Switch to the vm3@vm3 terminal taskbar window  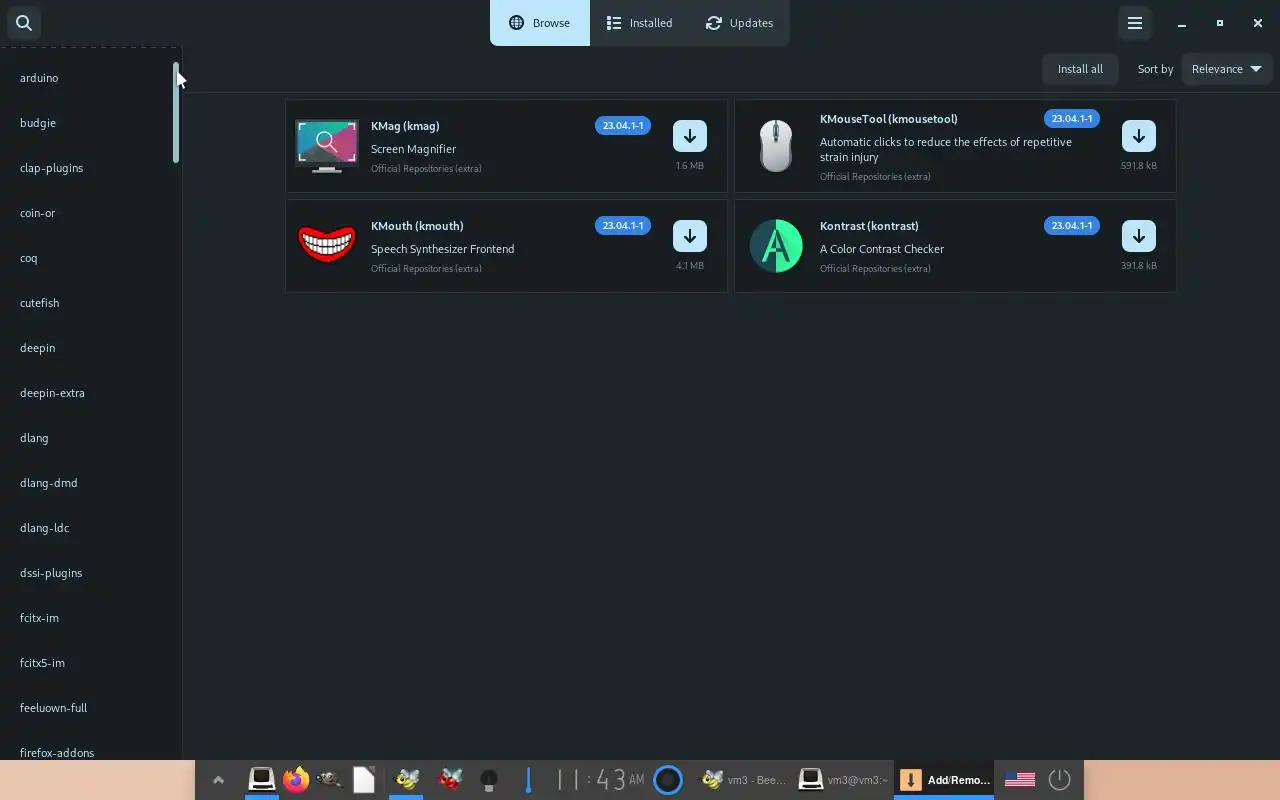844,780
